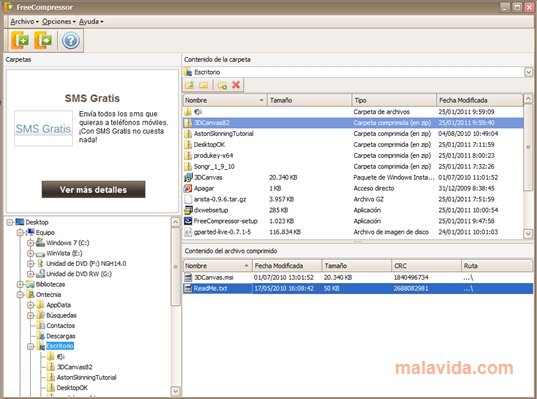Viewport: 537px width, 399px height.
Task: Collapse the Desktop tree node
Action: [10, 222]
